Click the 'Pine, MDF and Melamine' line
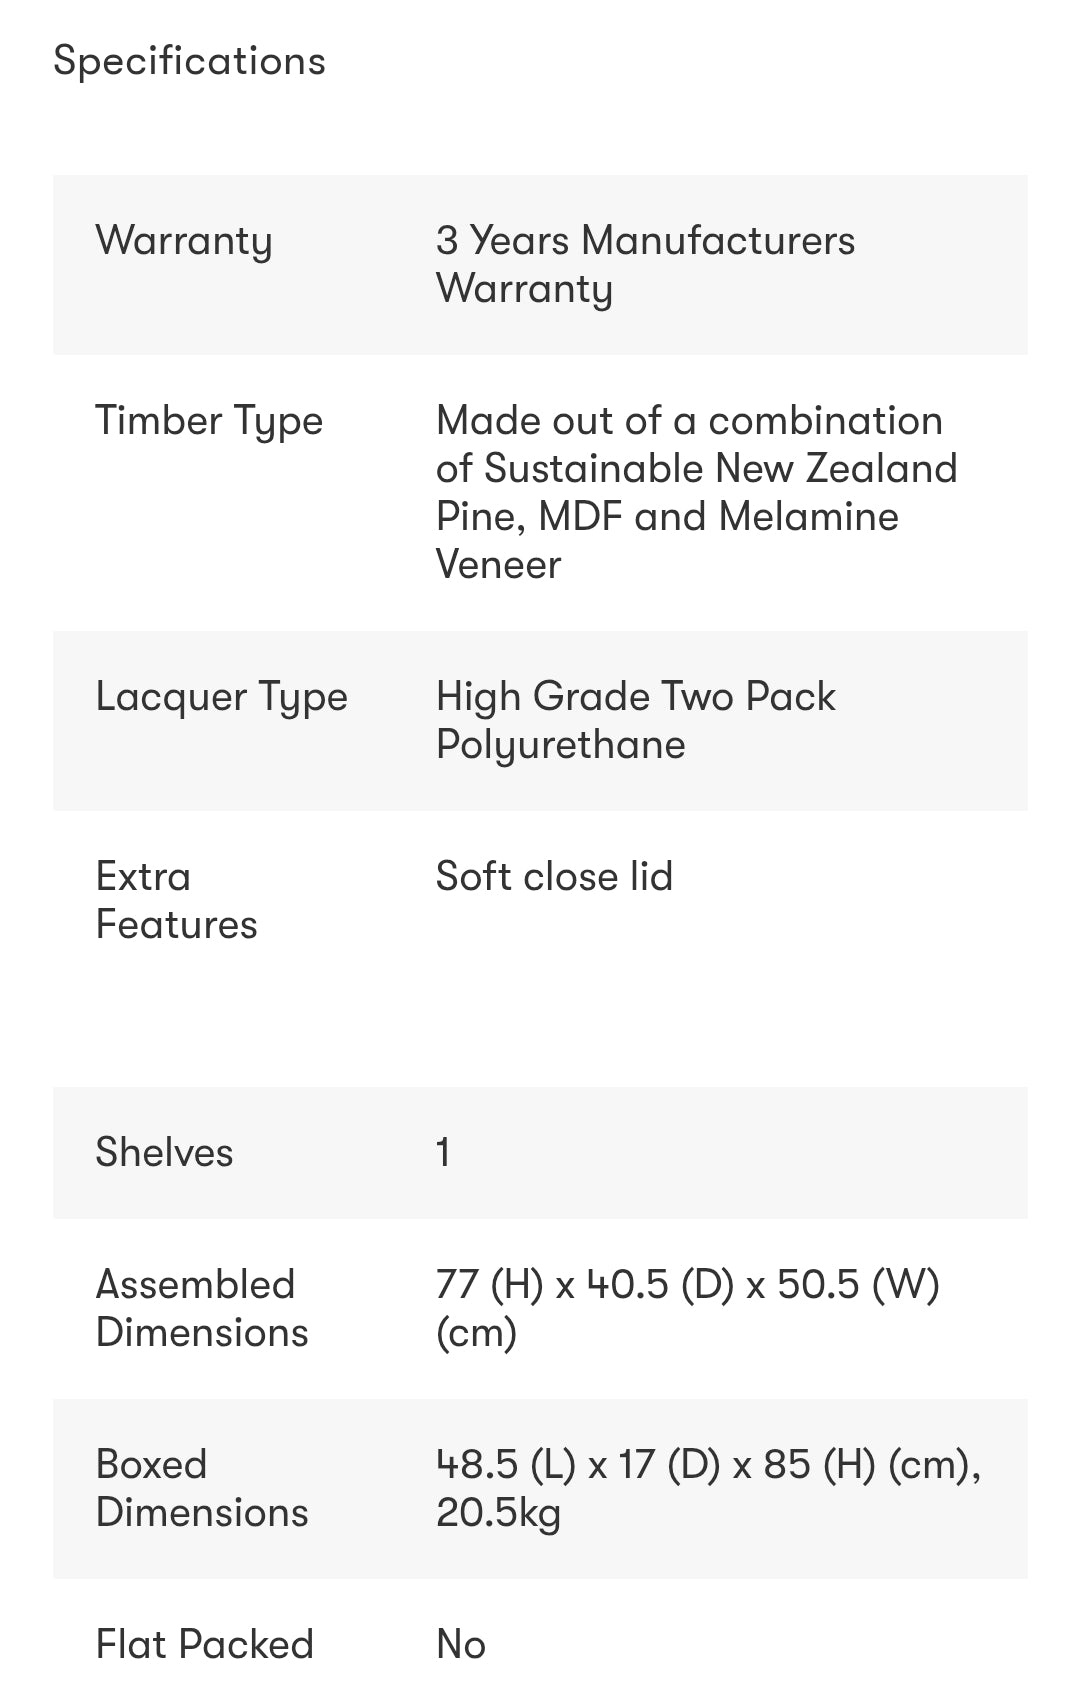 click(x=667, y=517)
